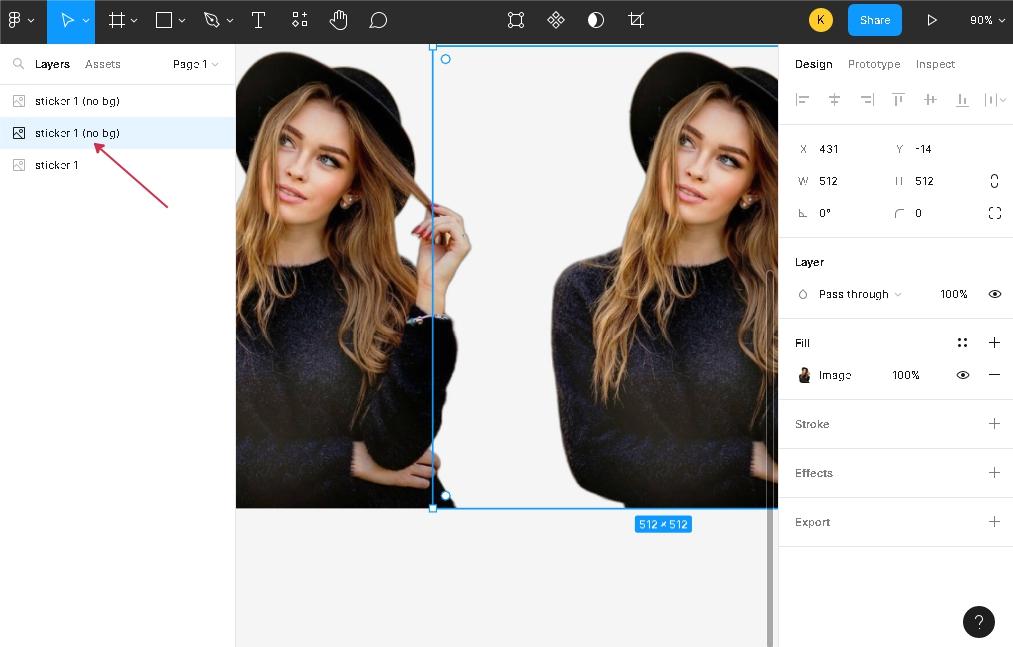
Task: Open the 90% zoom dropdown
Action: point(986,20)
